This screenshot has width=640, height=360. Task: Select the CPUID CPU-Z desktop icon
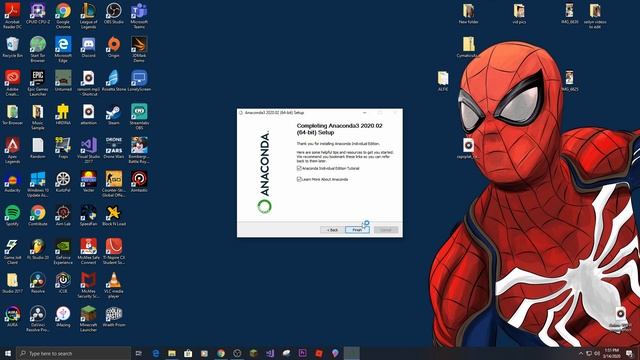click(38, 13)
